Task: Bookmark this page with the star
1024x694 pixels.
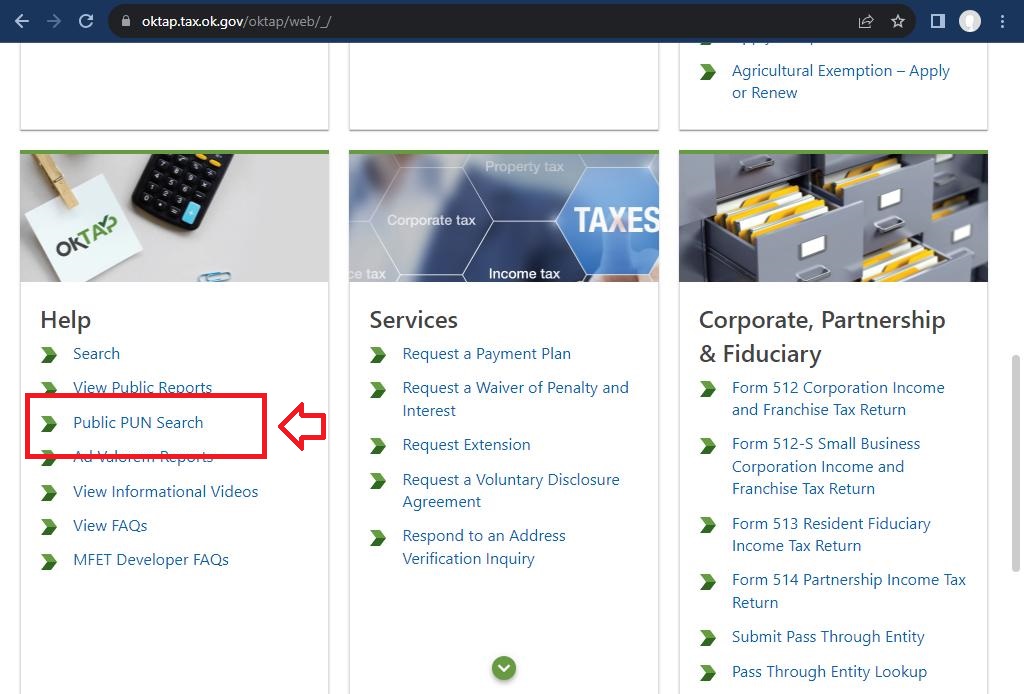Action: [898, 22]
